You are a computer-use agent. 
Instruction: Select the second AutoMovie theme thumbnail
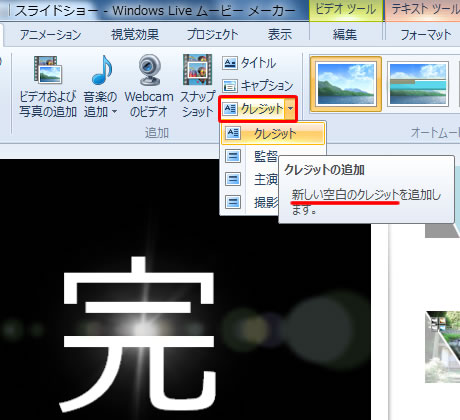[x=418, y=84]
